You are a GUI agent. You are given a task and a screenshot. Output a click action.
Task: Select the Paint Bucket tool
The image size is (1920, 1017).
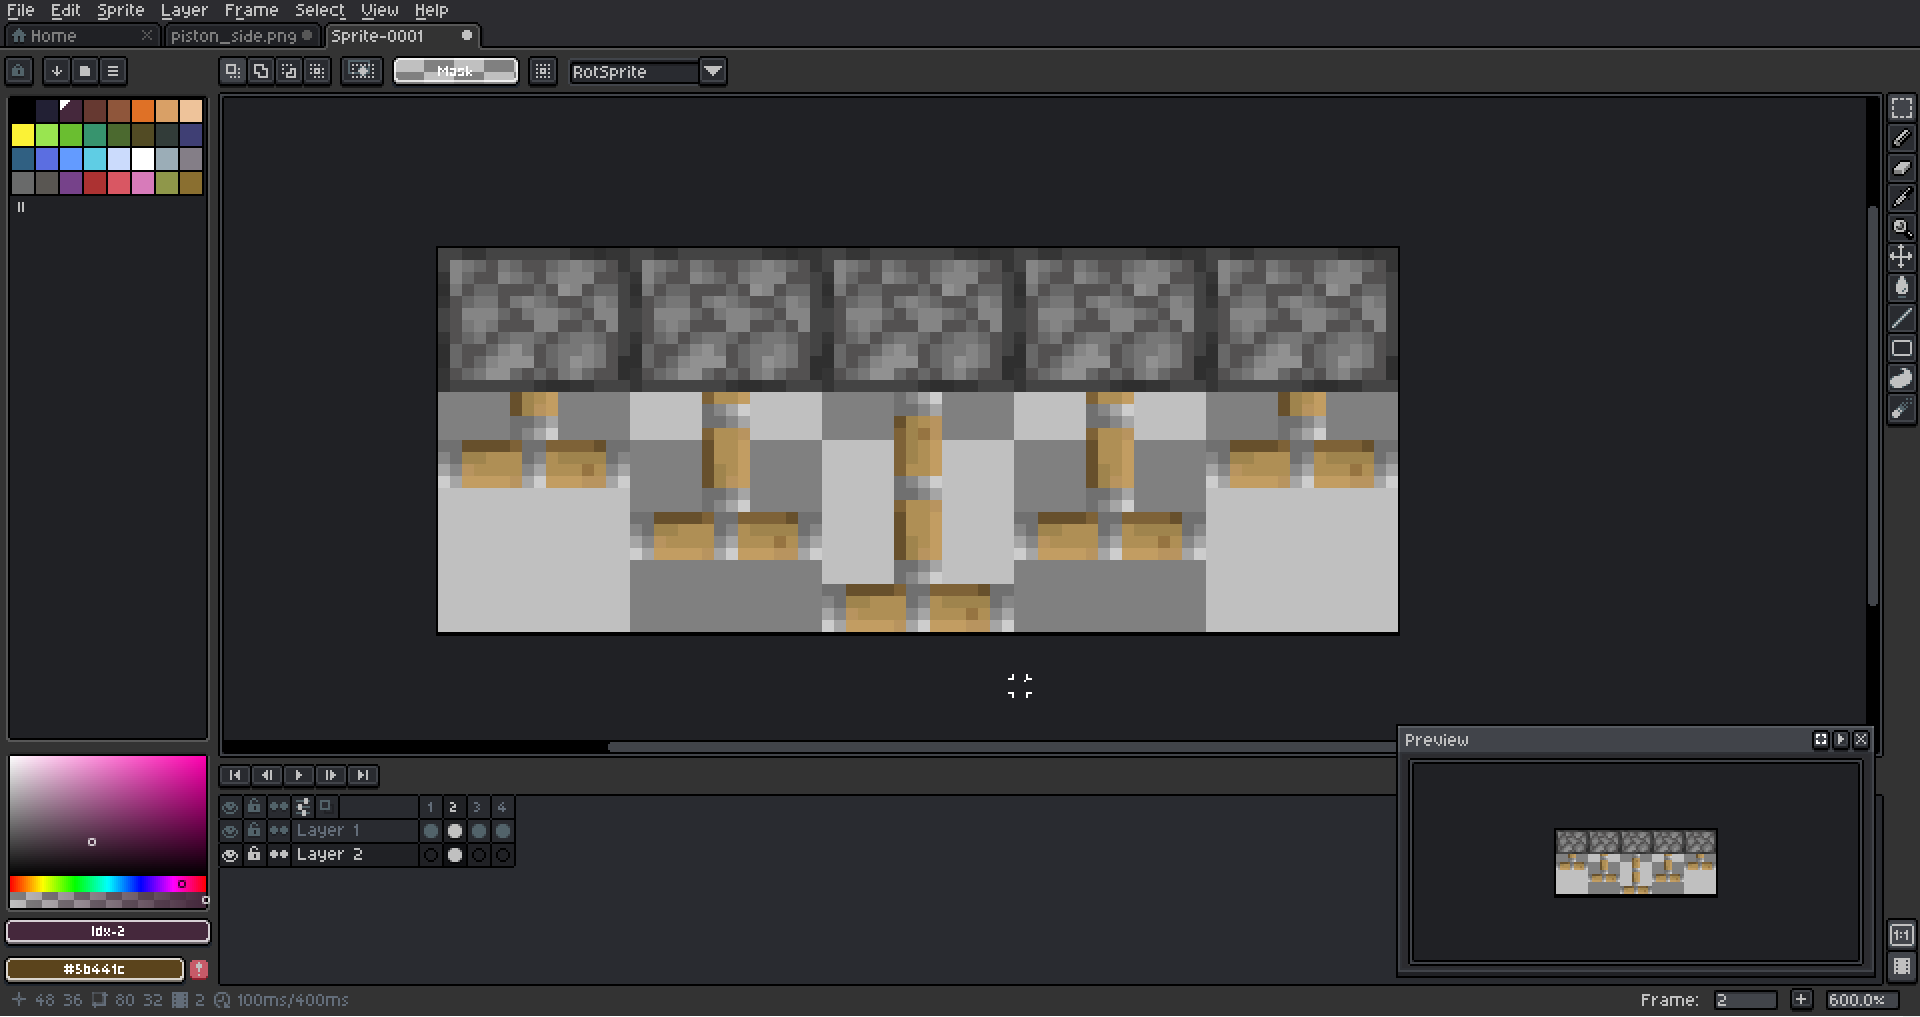[x=1901, y=288]
